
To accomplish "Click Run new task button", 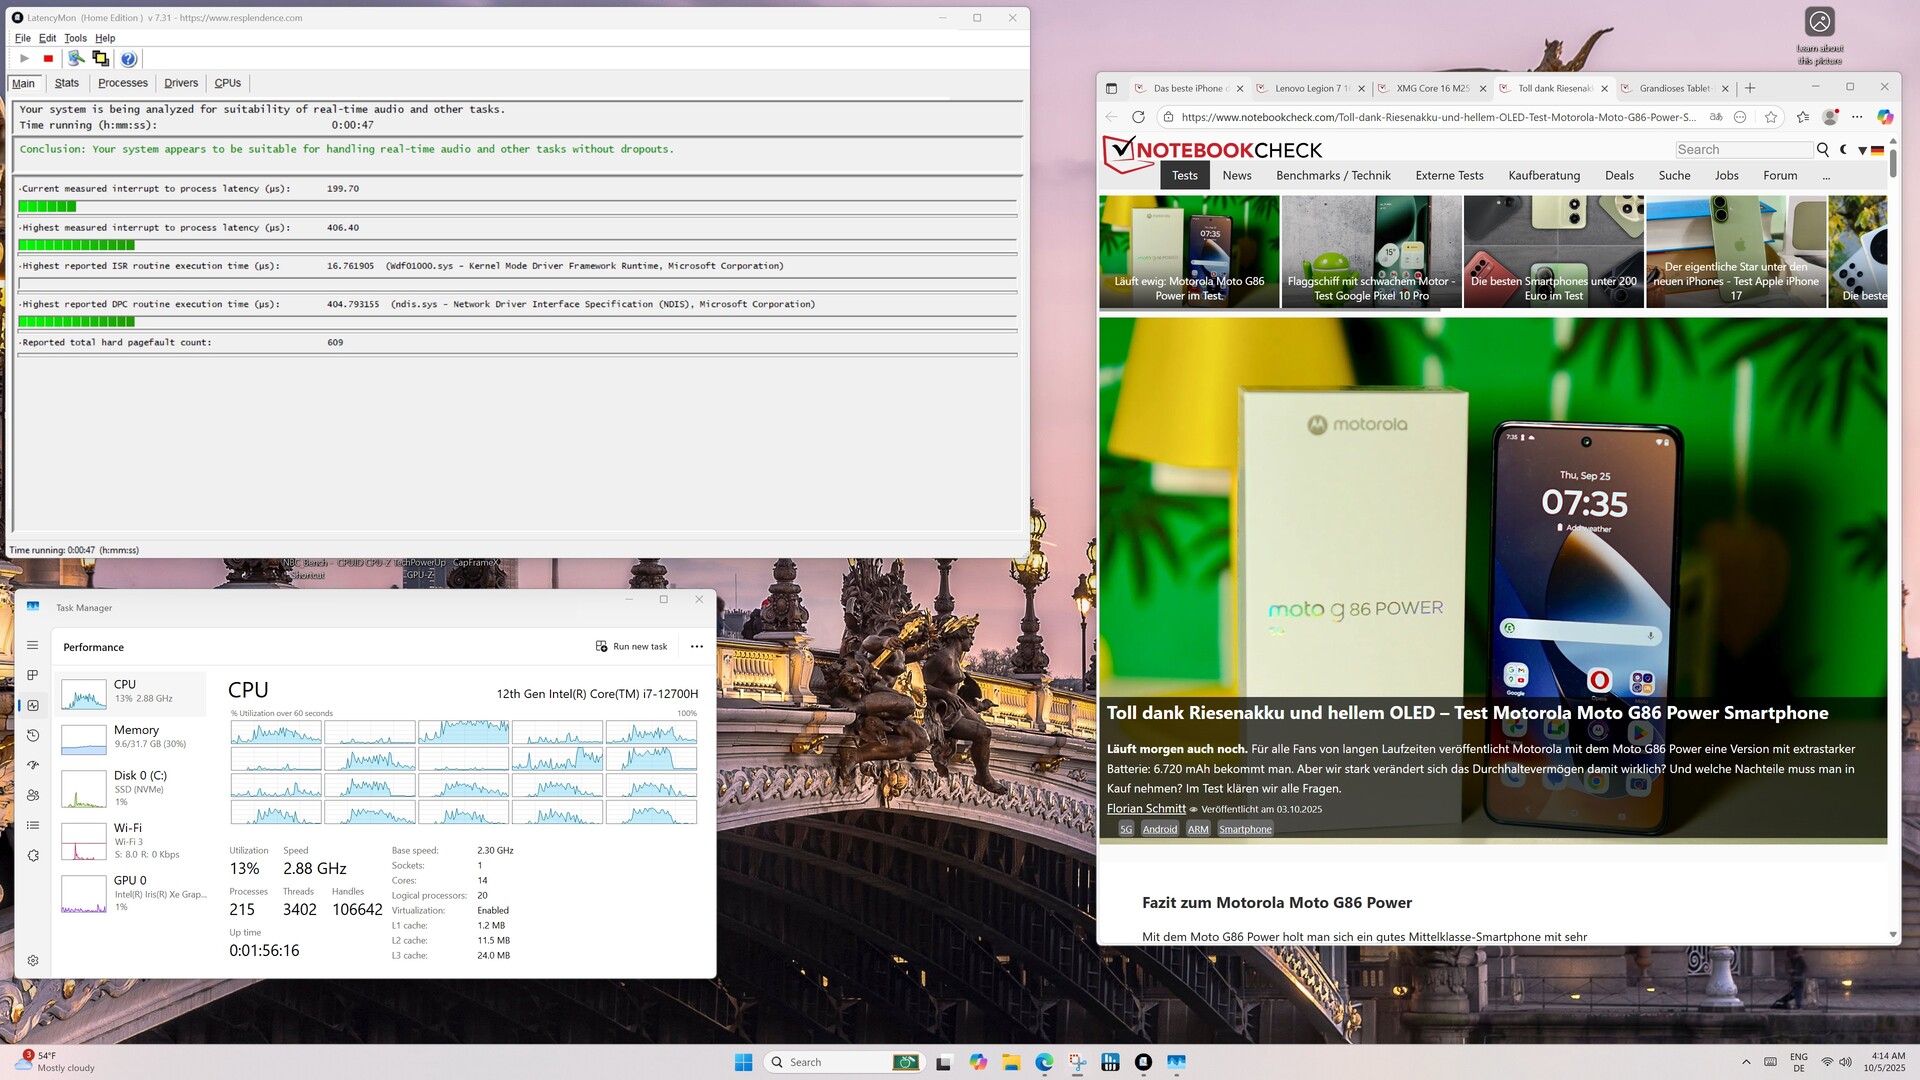I will pos(631,647).
